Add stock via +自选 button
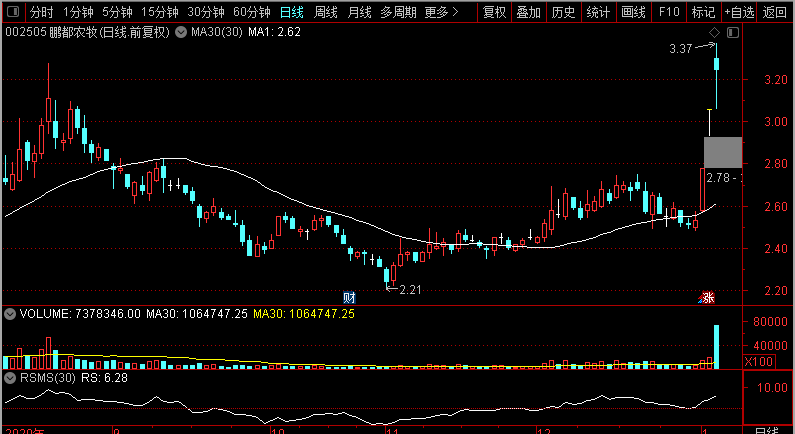Image resolution: width=795 pixels, height=434 pixels. click(x=739, y=13)
